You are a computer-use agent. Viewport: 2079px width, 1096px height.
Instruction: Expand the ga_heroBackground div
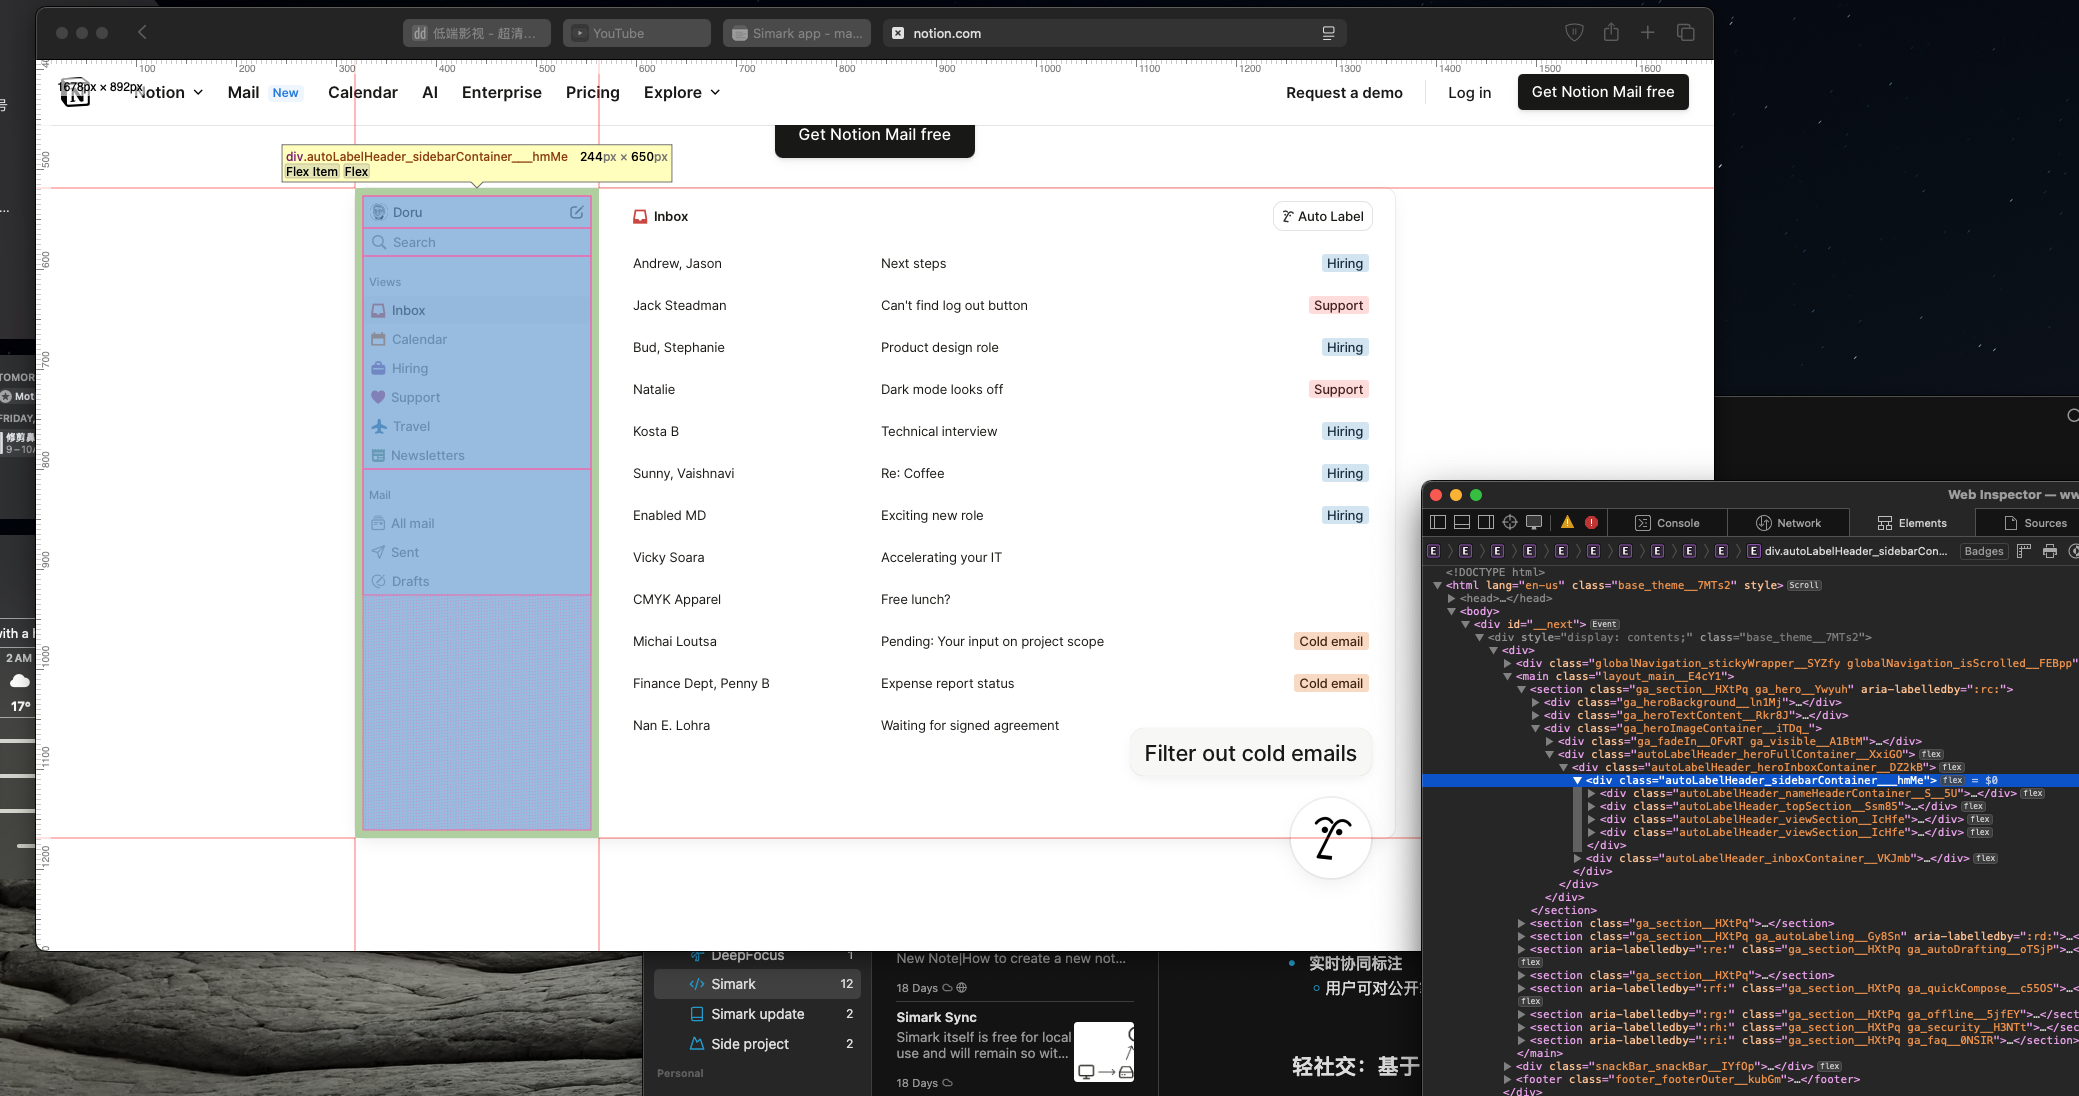(1535, 702)
